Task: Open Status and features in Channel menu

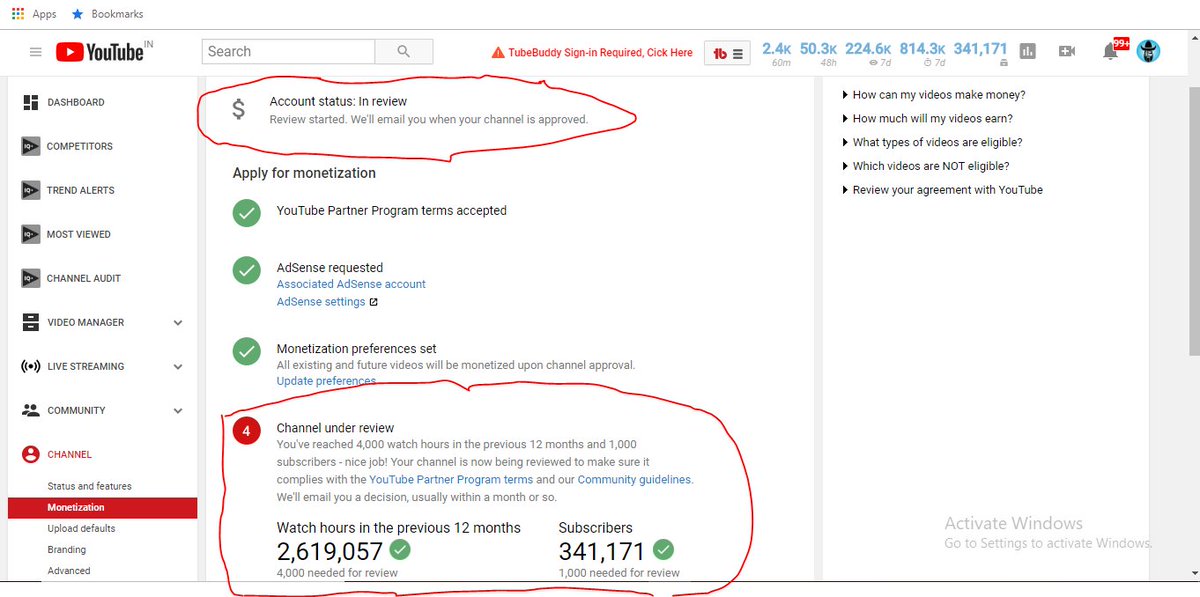Action: (x=90, y=486)
